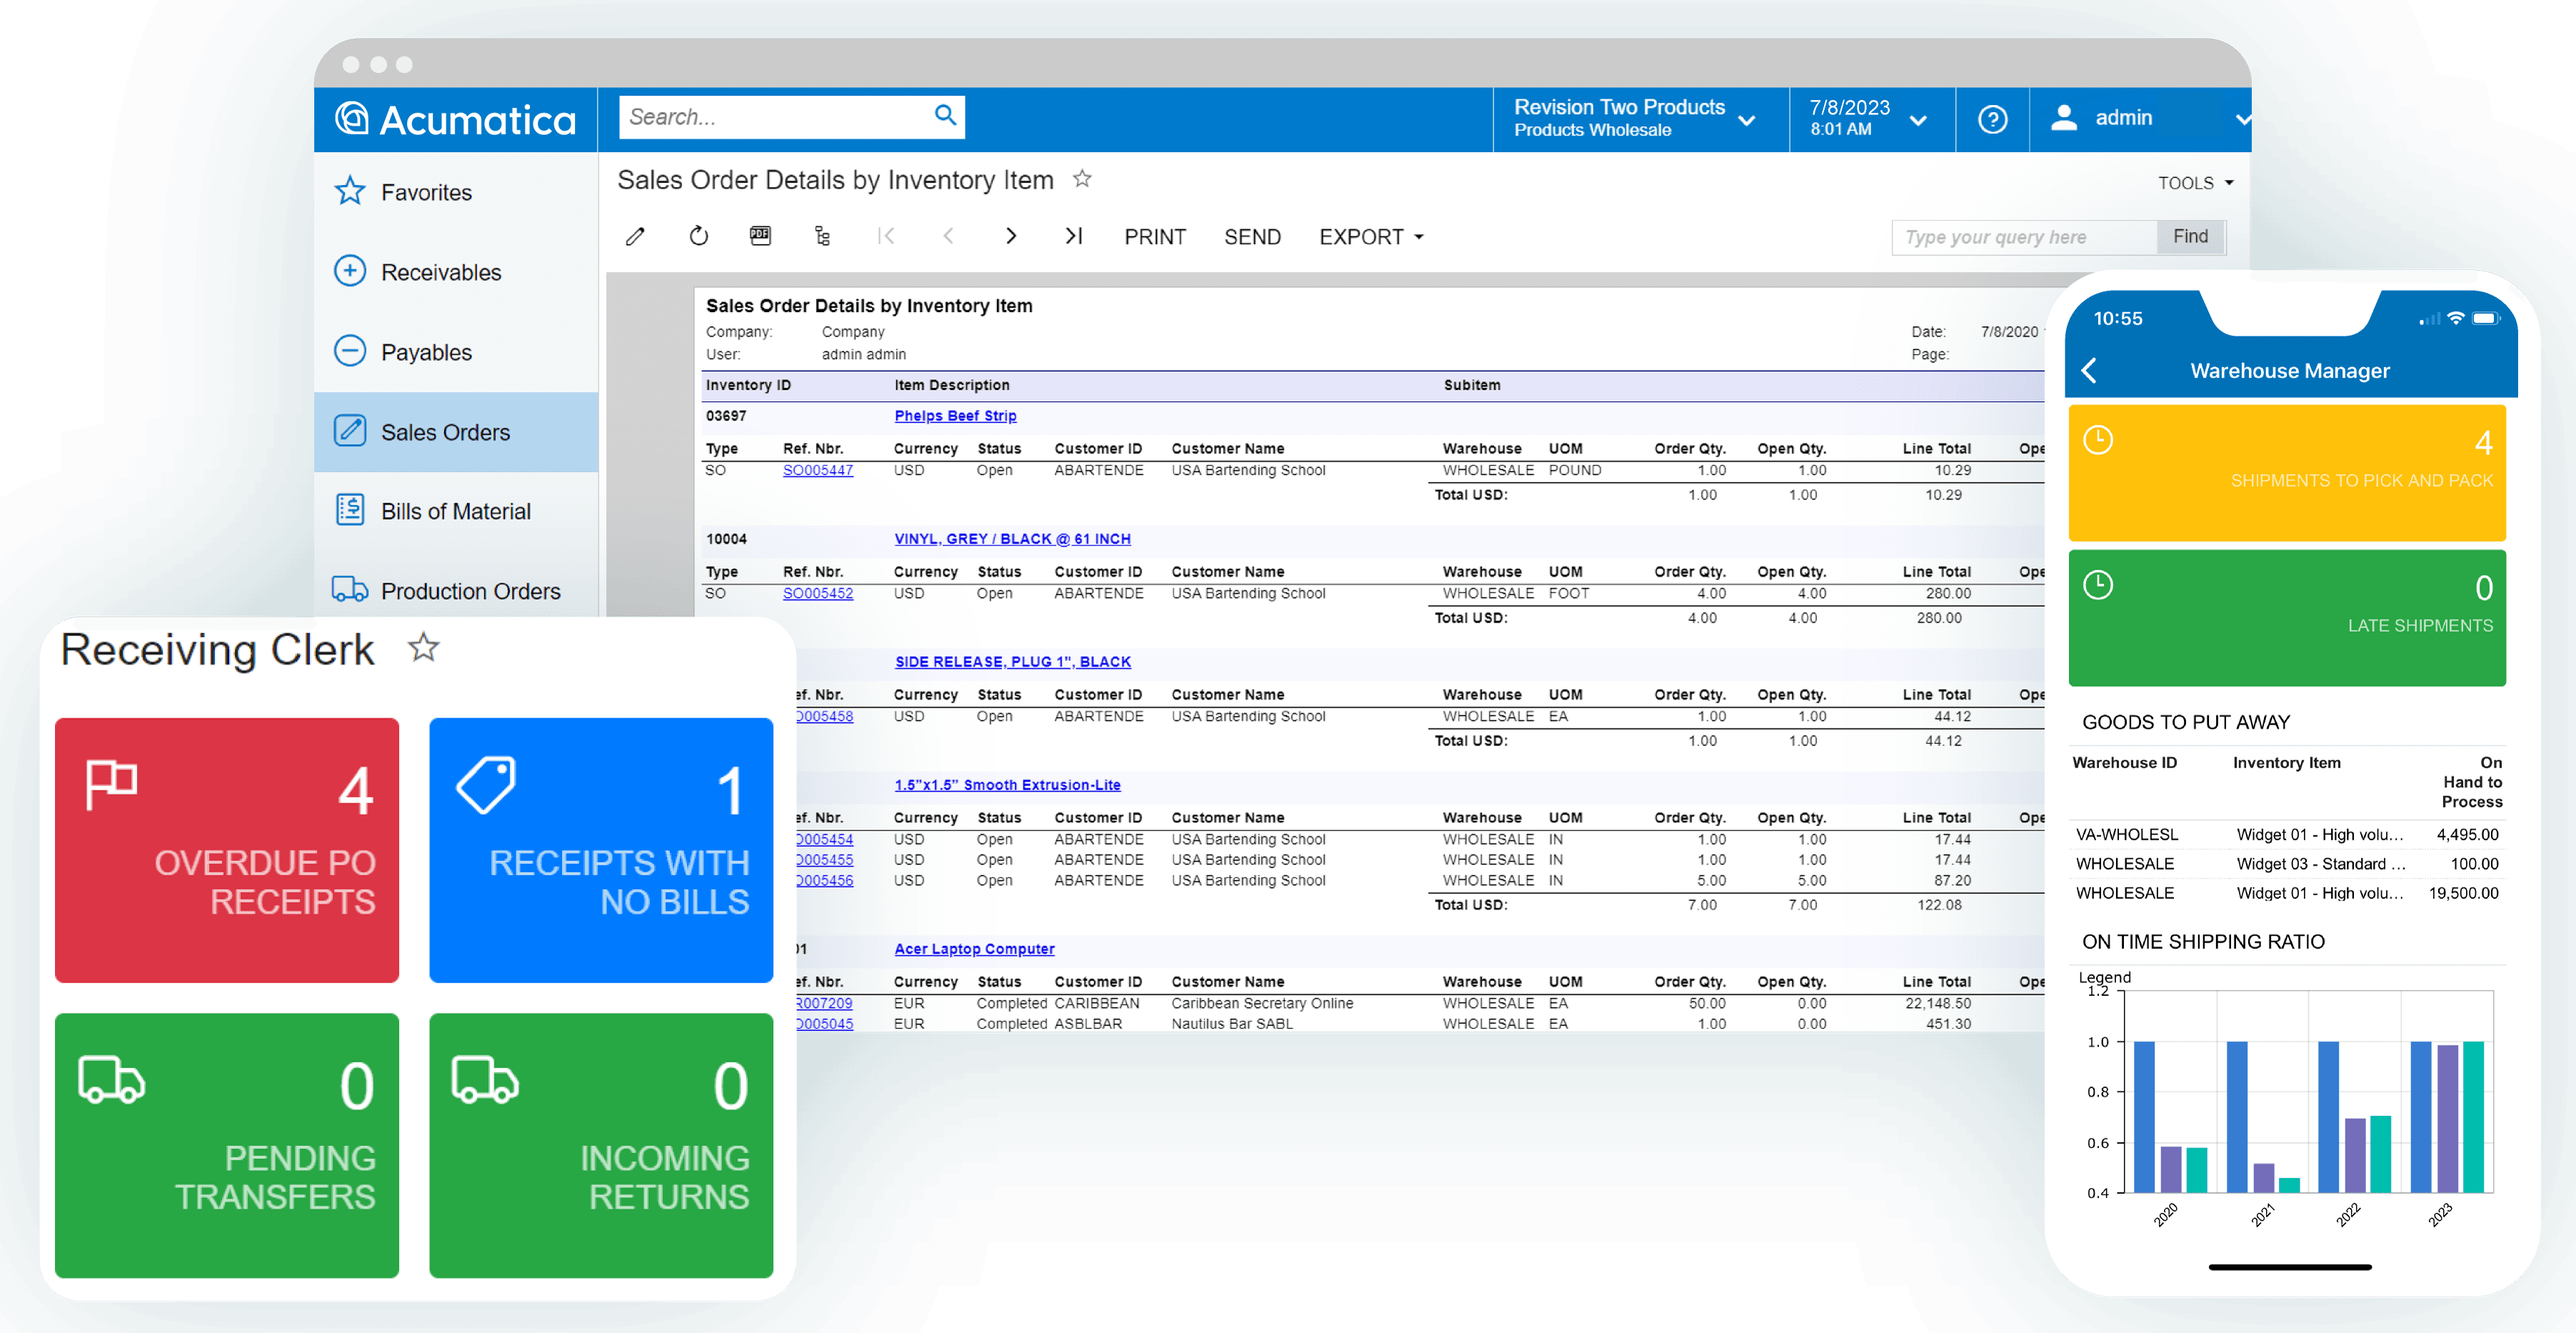Open the Receipts With No Bills tile
This screenshot has height=1333, width=2576.
(x=601, y=850)
